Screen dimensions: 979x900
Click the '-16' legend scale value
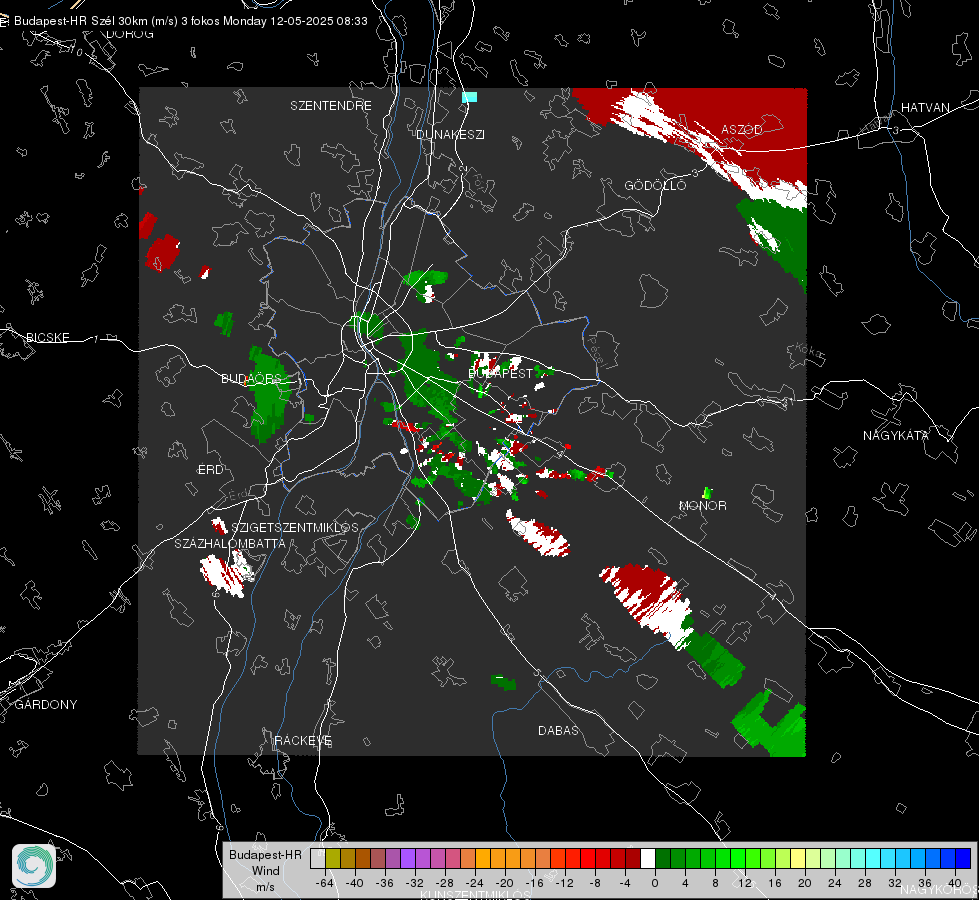pos(534,883)
